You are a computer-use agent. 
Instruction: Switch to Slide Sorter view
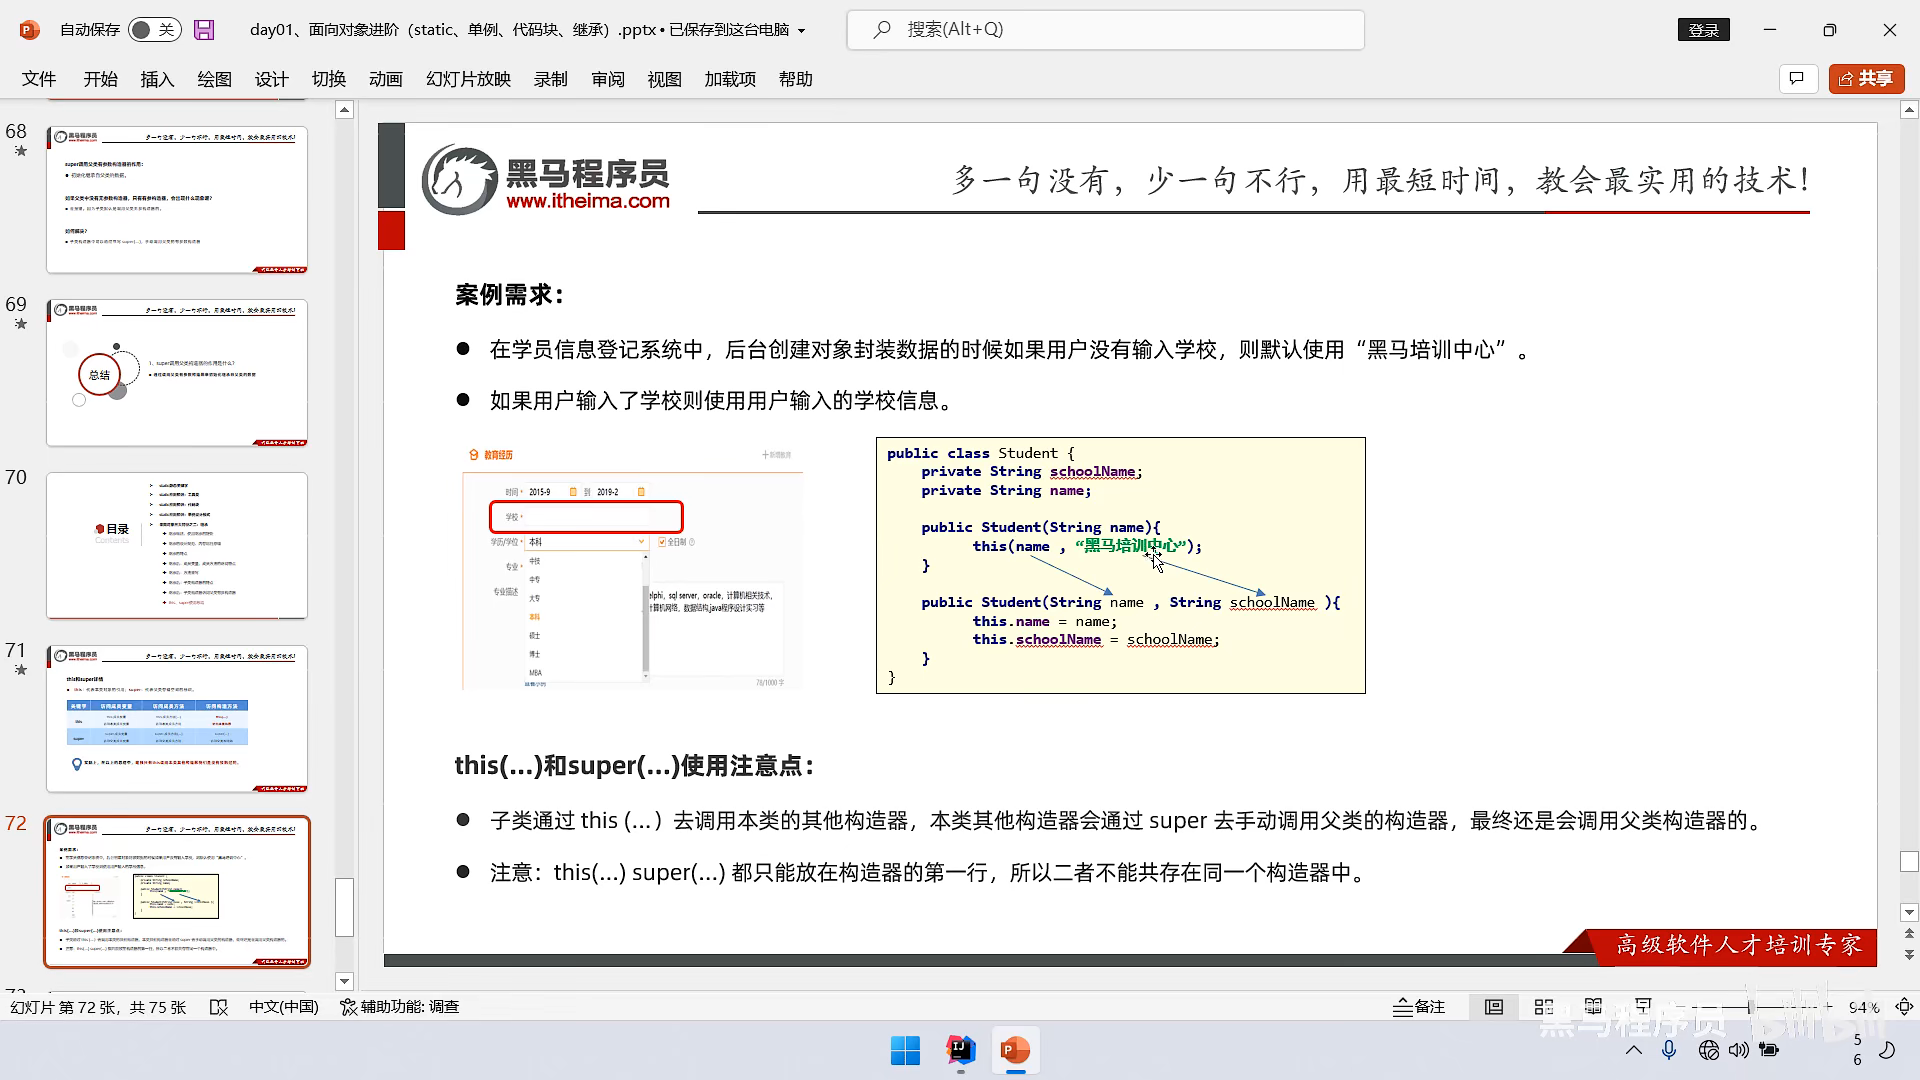(x=1544, y=1007)
